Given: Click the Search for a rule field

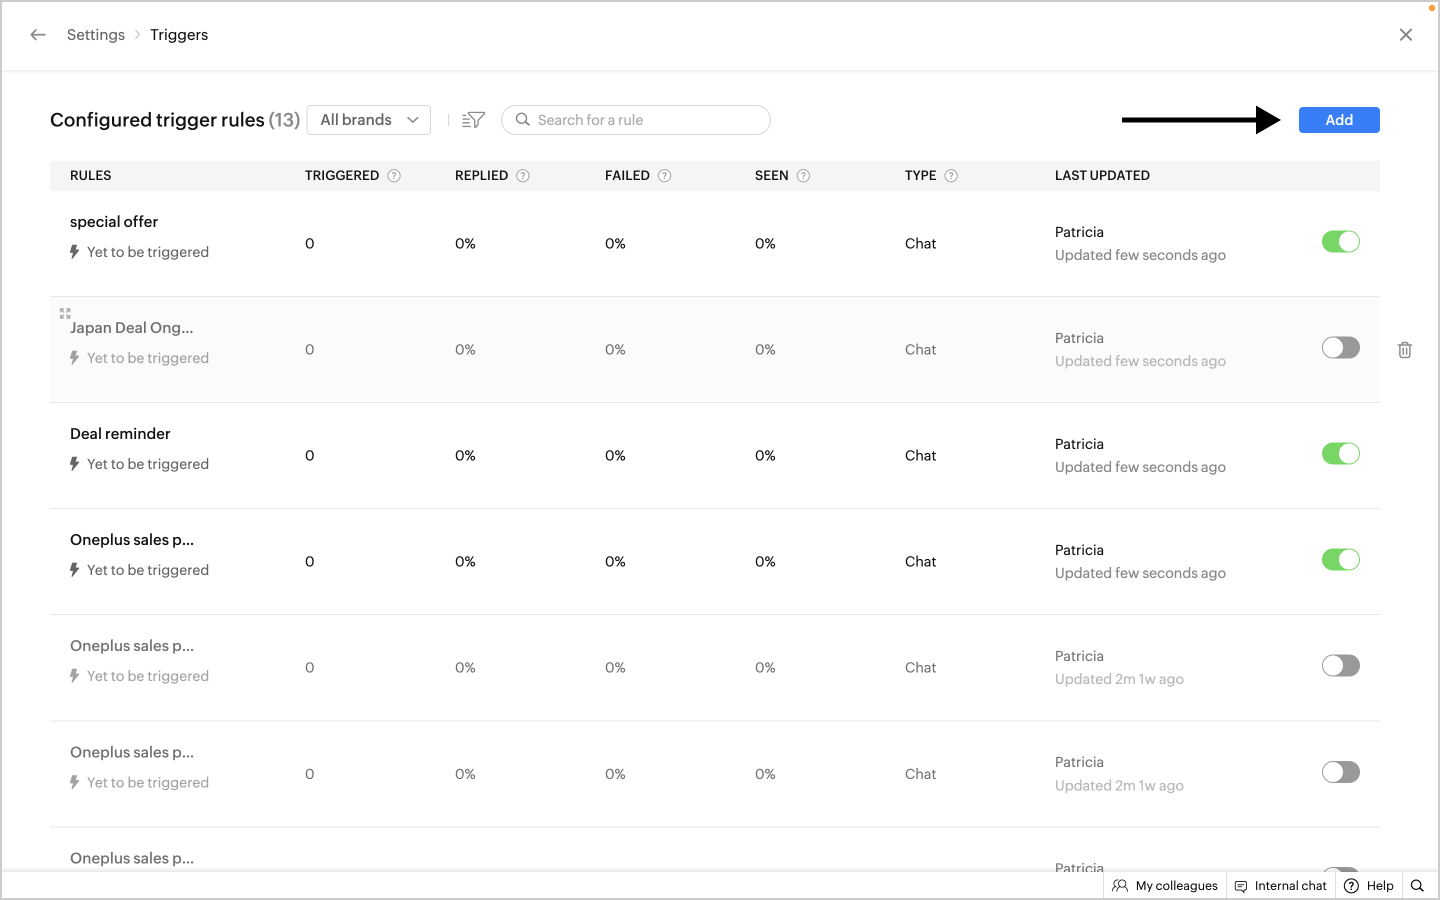Looking at the screenshot, I should [645, 120].
